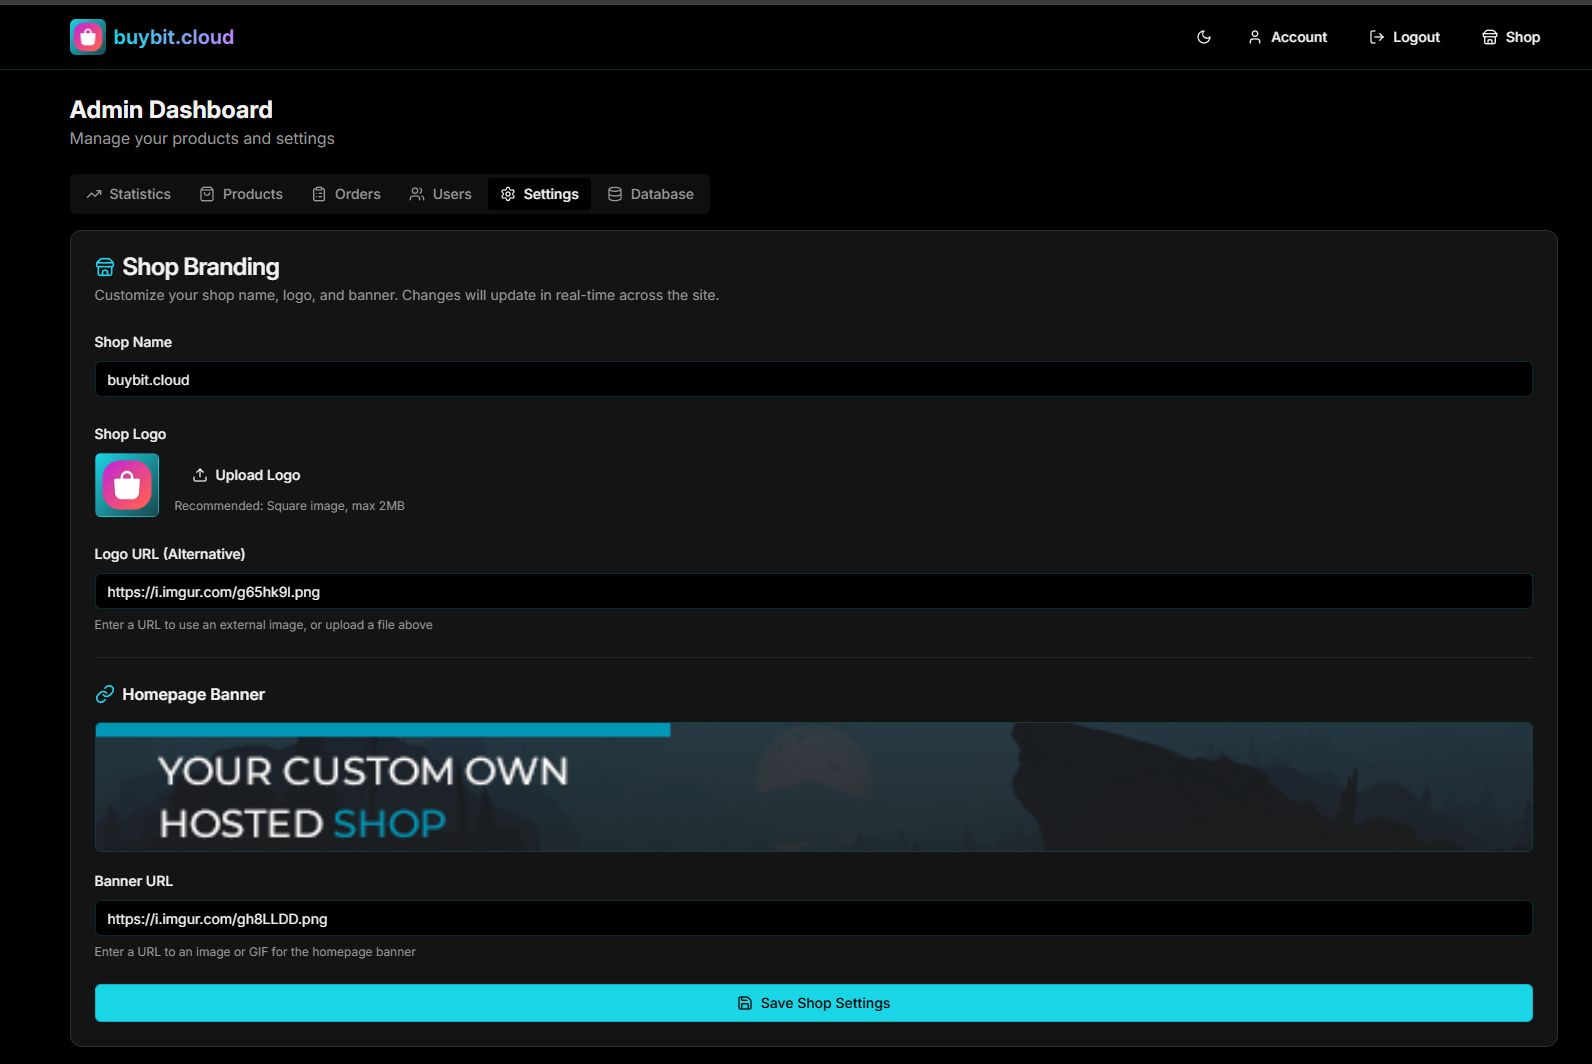Click the store icon beside Shop Branding

coord(105,267)
